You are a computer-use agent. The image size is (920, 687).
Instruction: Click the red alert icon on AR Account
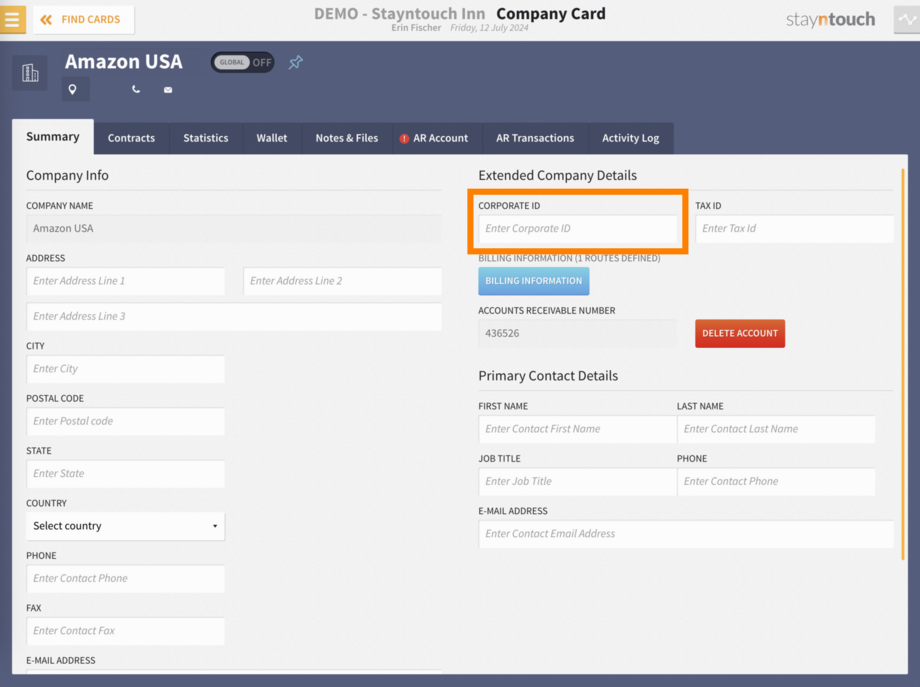(x=404, y=139)
